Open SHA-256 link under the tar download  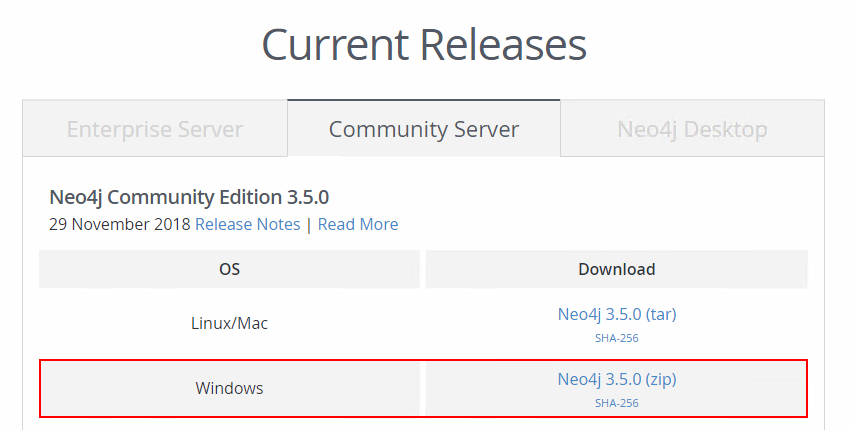[x=617, y=338]
